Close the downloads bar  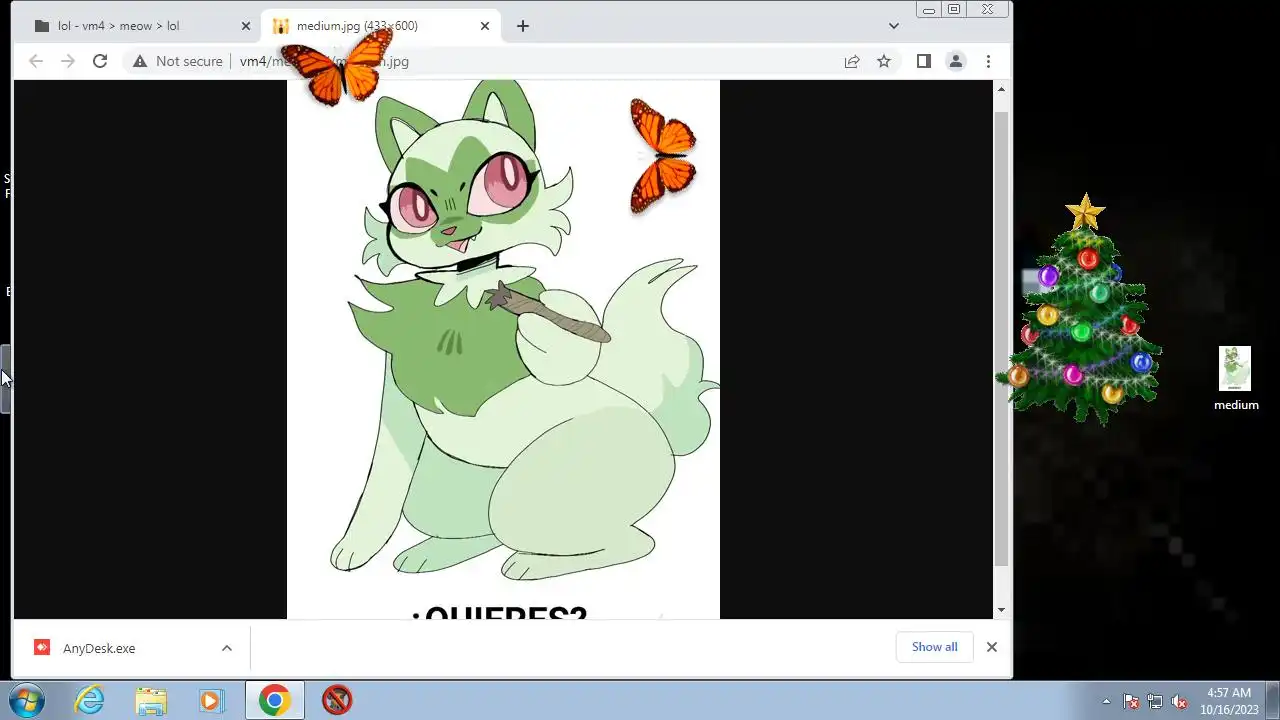992,647
